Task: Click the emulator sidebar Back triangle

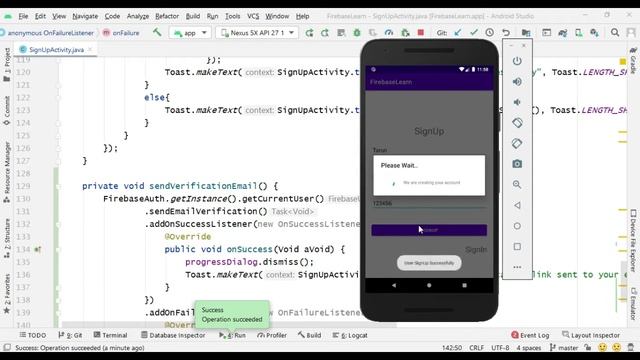Action: (x=517, y=205)
